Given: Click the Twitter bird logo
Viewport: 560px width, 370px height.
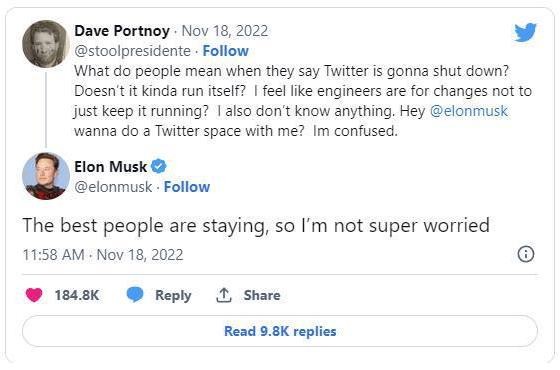Looking at the screenshot, I should (525, 32).
